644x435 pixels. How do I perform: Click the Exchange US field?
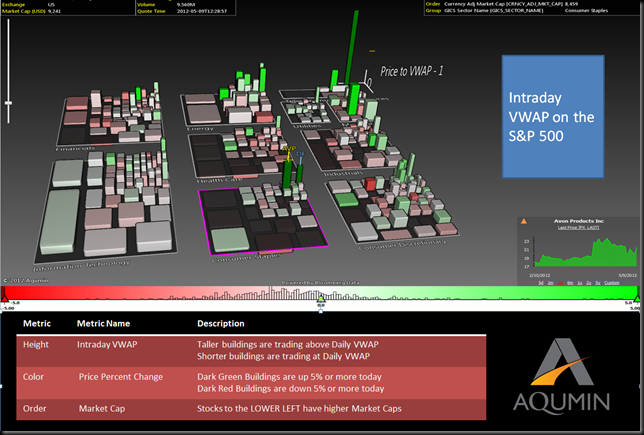click(28, 5)
